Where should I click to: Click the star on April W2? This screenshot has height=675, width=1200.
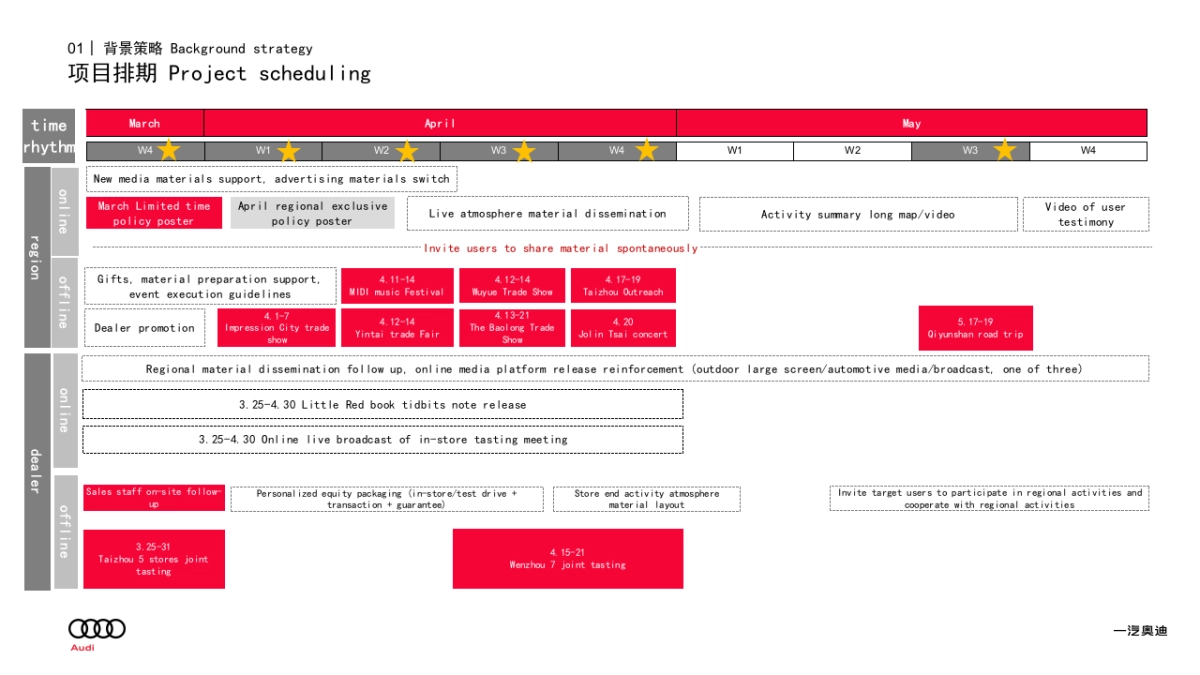[x=407, y=151]
